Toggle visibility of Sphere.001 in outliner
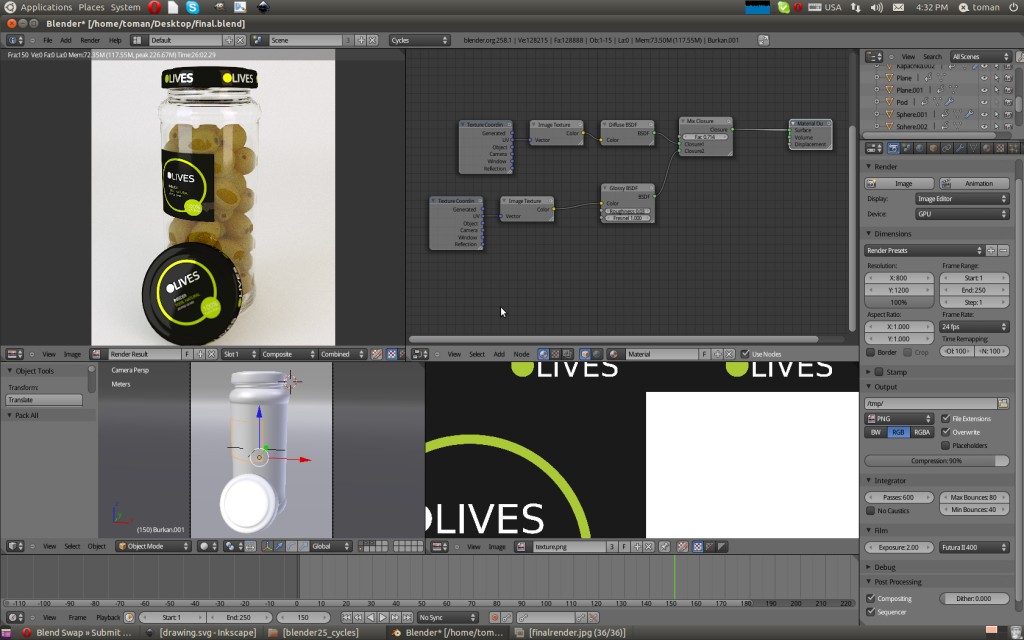Viewport: 1024px width, 640px height. pyautogui.click(x=985, y=114)
